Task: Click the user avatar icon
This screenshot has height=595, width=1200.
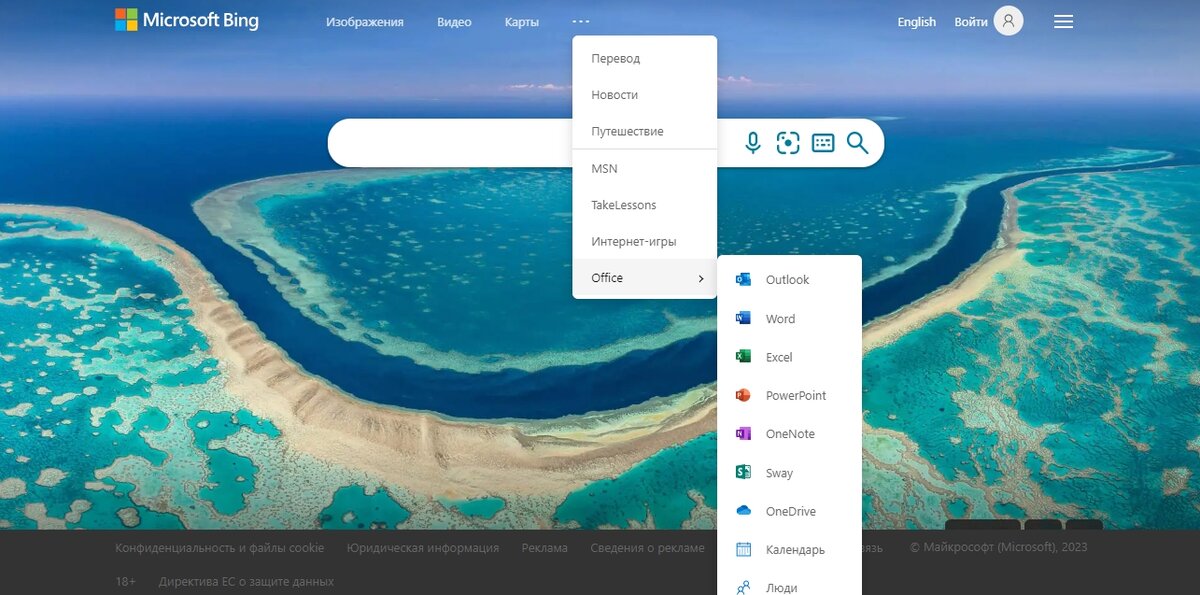Action: 1008,21
